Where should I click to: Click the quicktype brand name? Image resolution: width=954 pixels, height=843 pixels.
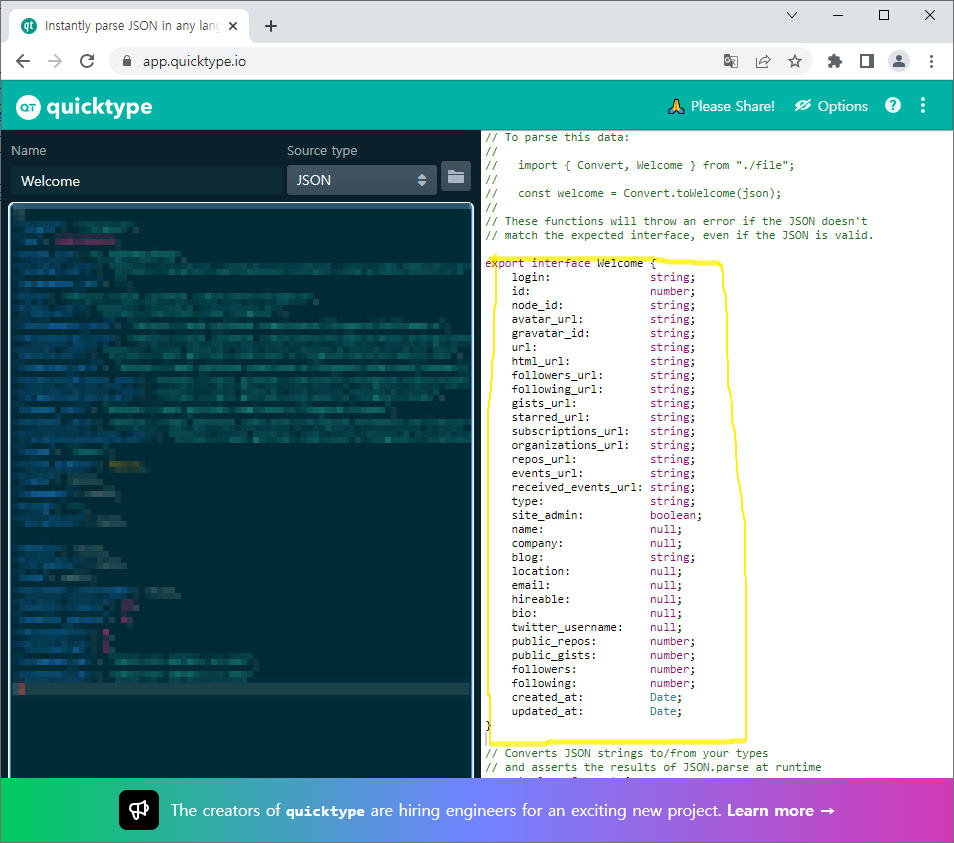point(99,107)
